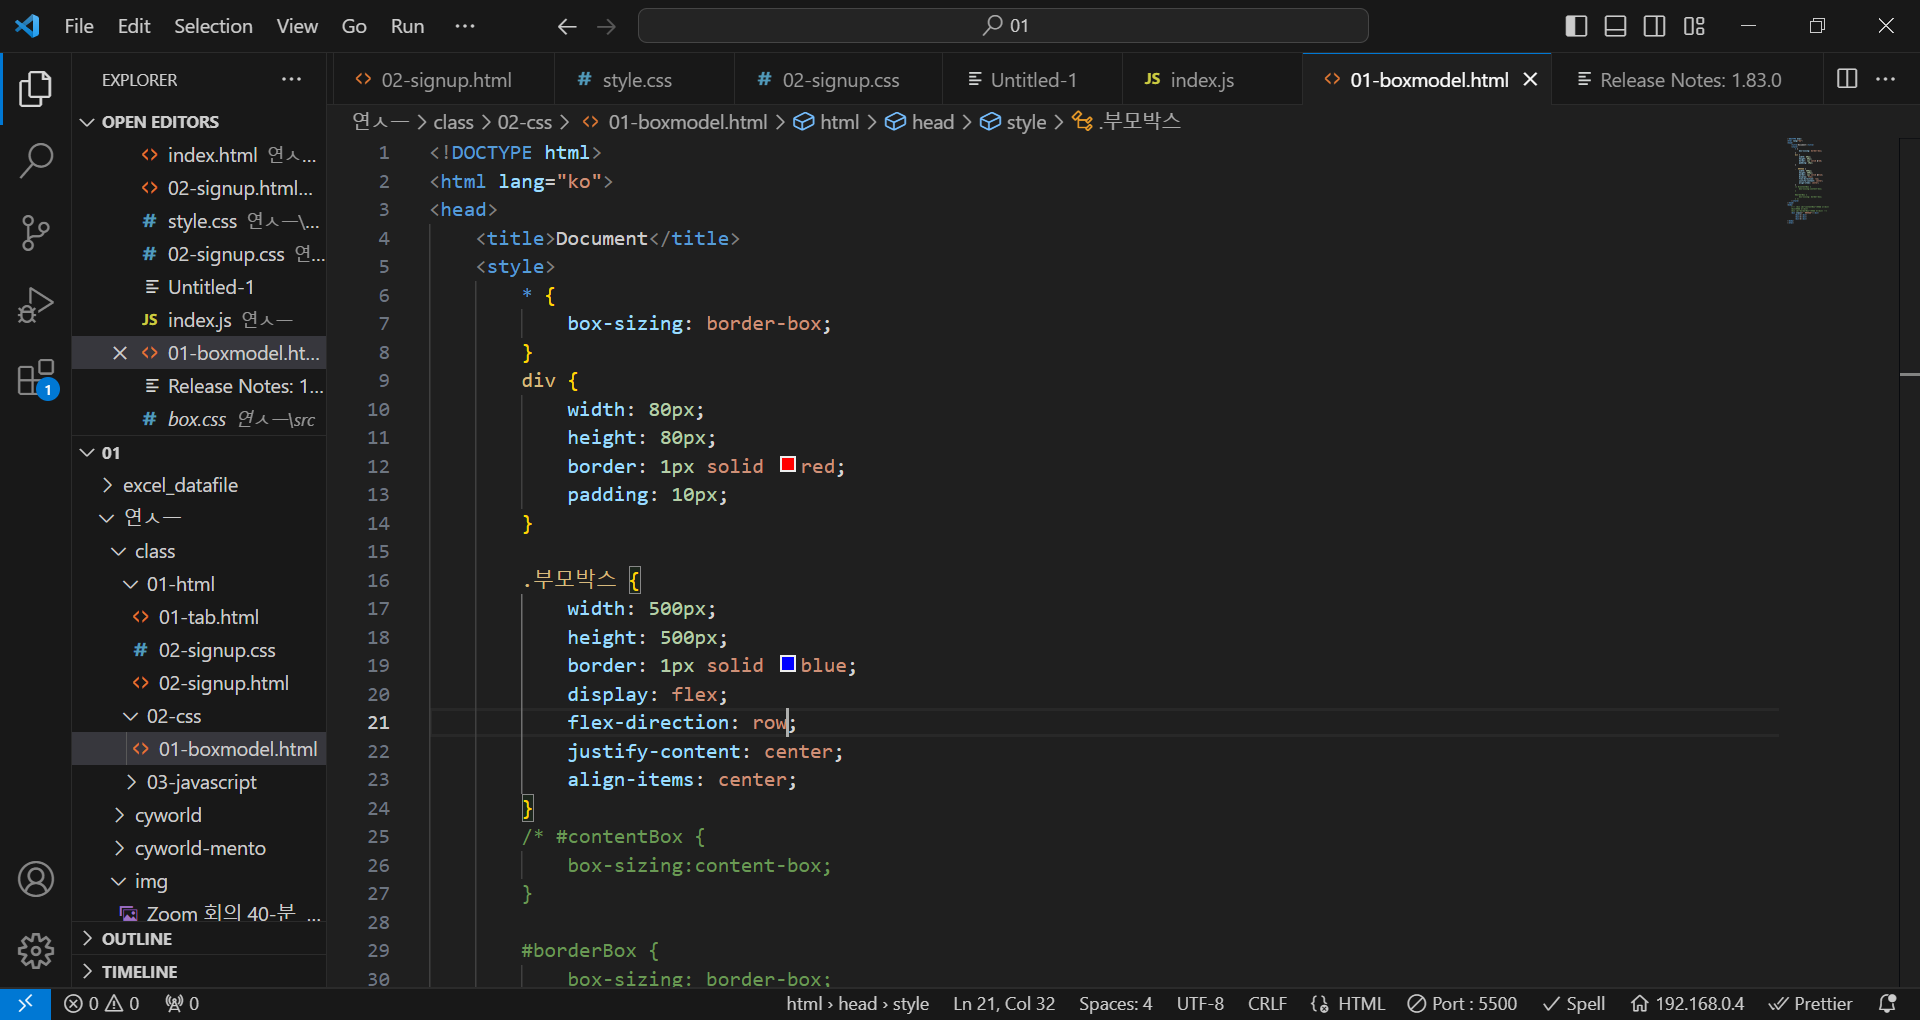Open the Explorer view in activity bar

click(36, 89)
